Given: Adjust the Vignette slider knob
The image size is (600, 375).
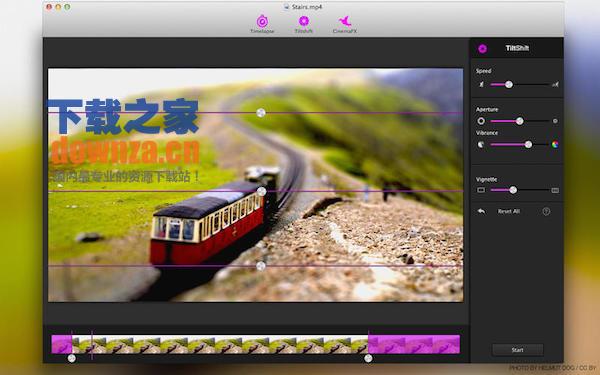Looking at the screenshot, I should [513, 190].
